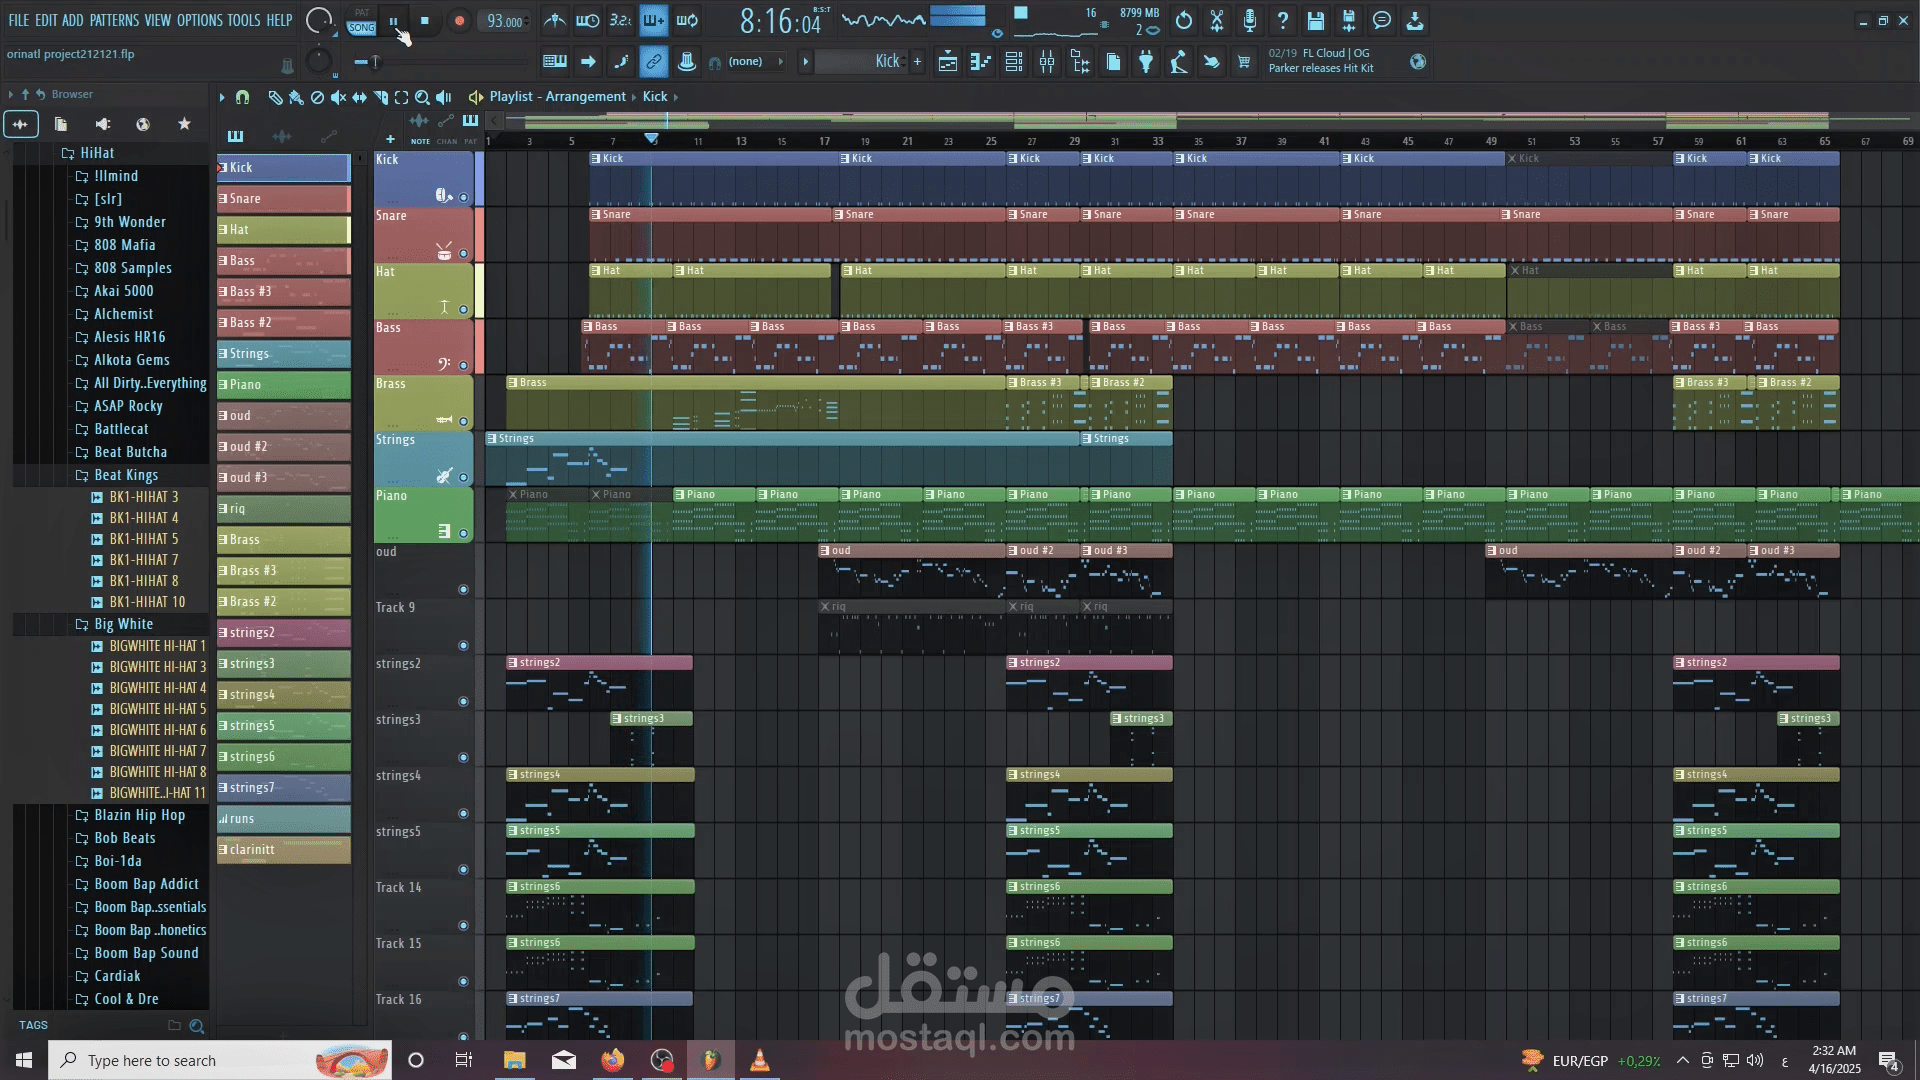1920x1080 pixels.
Task: Select the playlist Slip tool
Action: pos(359,97)
